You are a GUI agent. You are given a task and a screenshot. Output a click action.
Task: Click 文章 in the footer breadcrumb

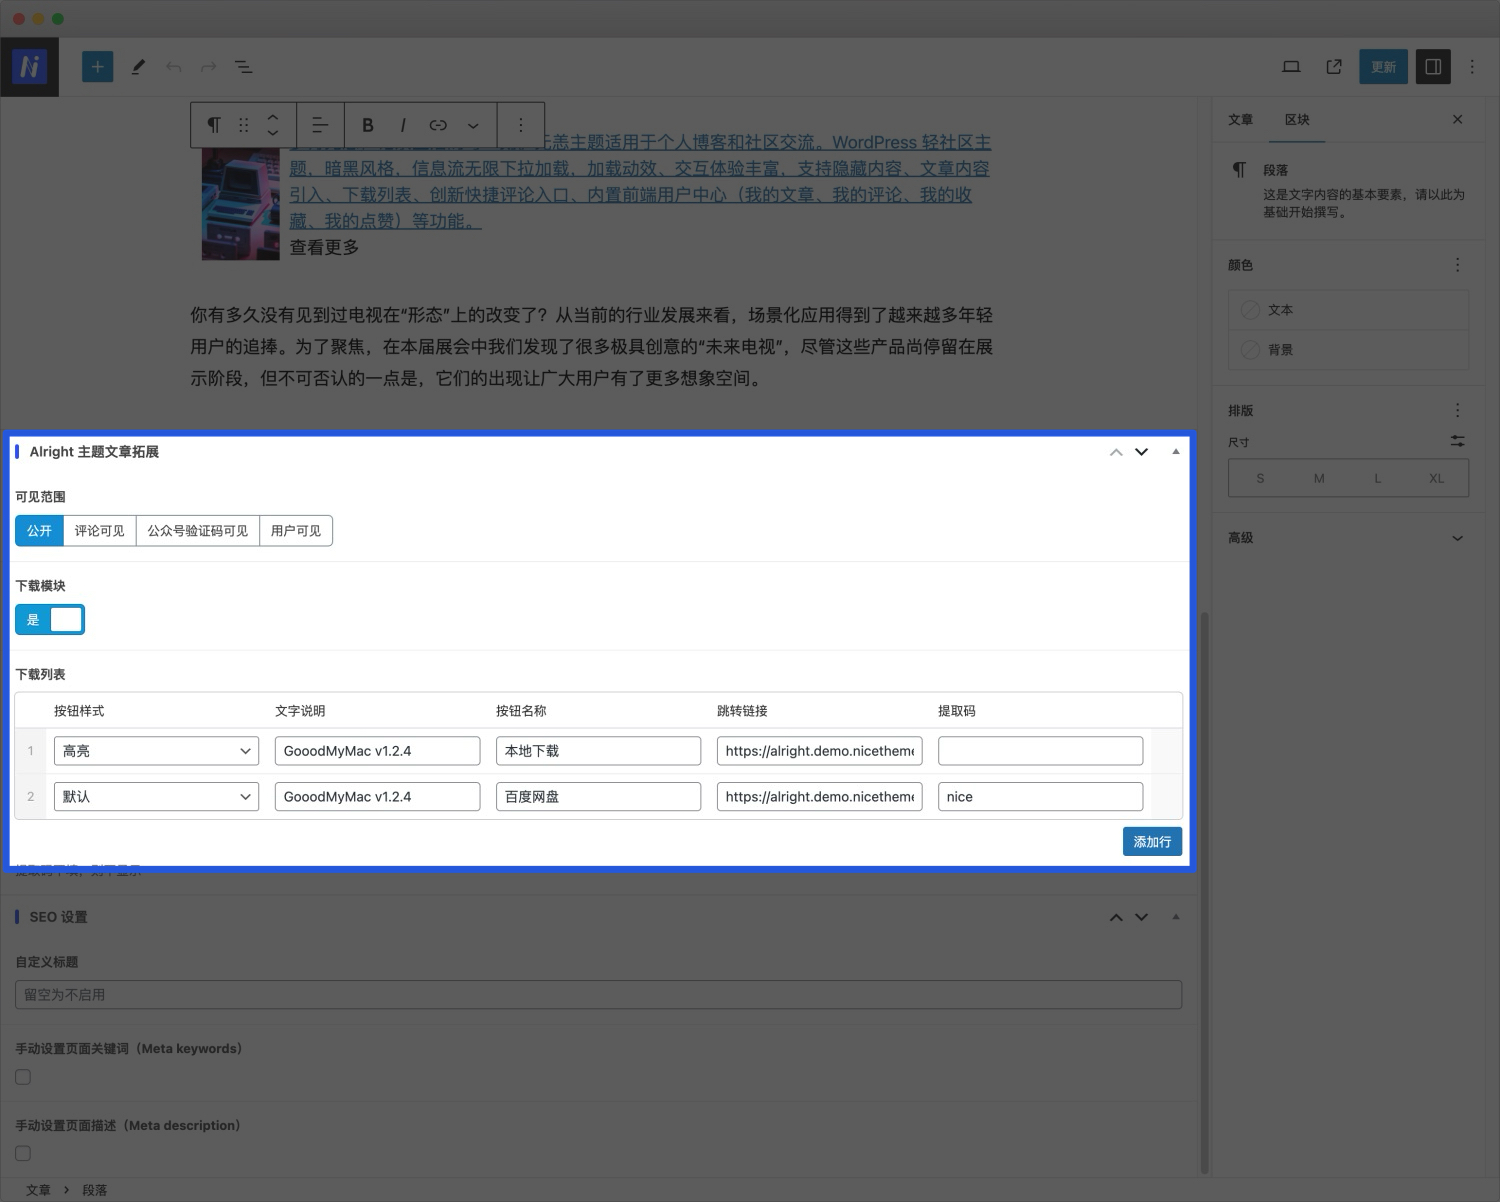pos(38,1190)
